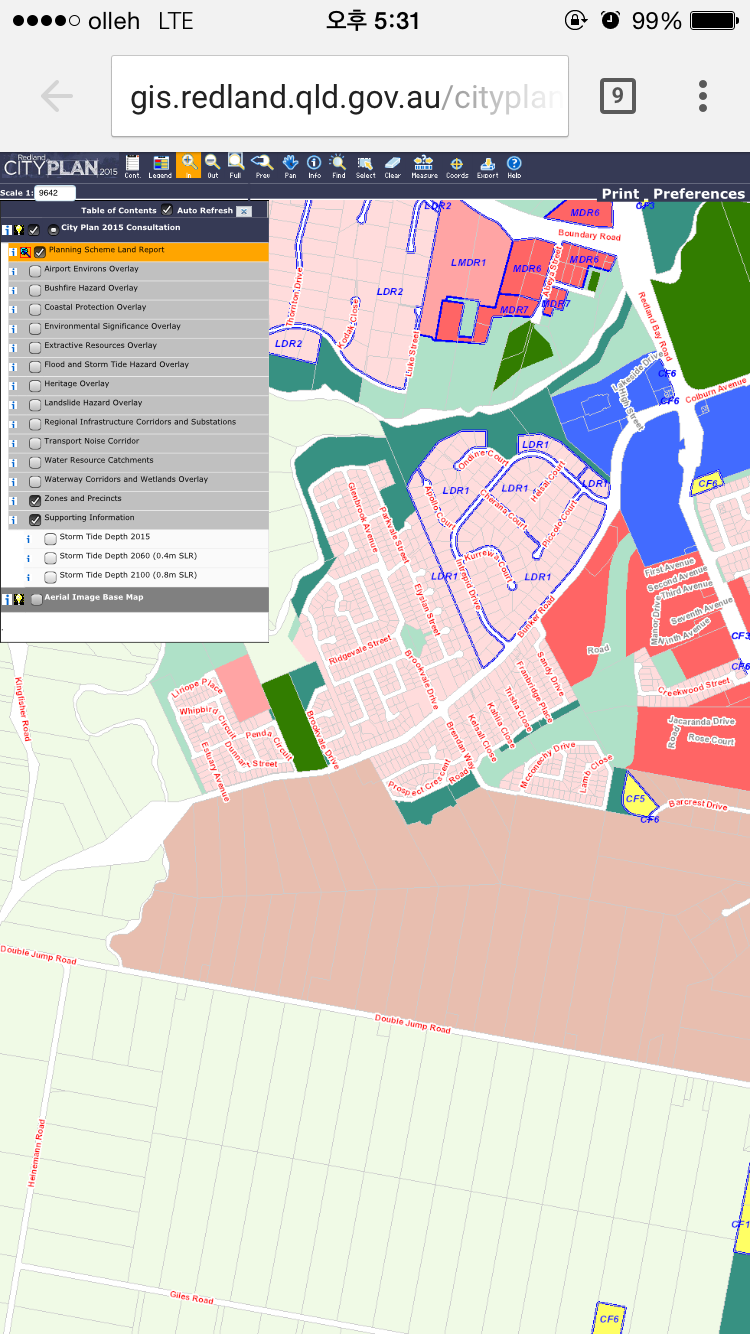The image size is (750, 1334).
Task: Tick the Storm Tide Depth 2015 checkbox
Action: 51,538
